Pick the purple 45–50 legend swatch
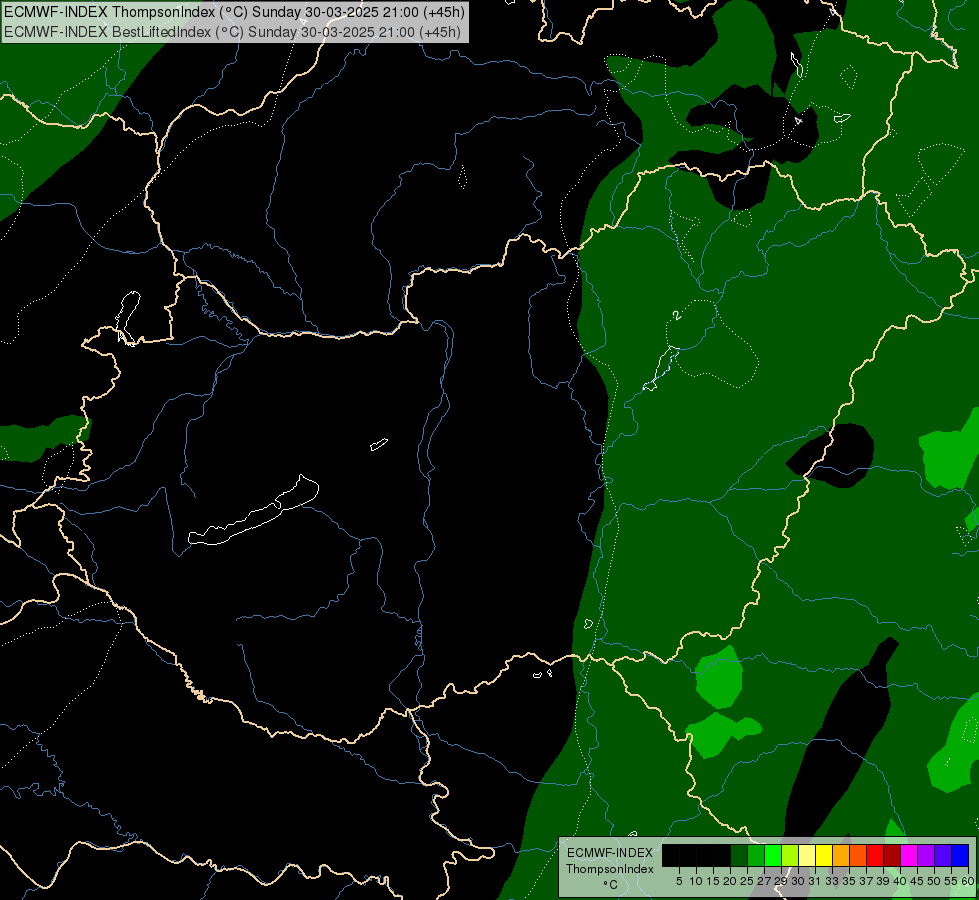Viewport: 979px width, 900px height. click(926, 855)
